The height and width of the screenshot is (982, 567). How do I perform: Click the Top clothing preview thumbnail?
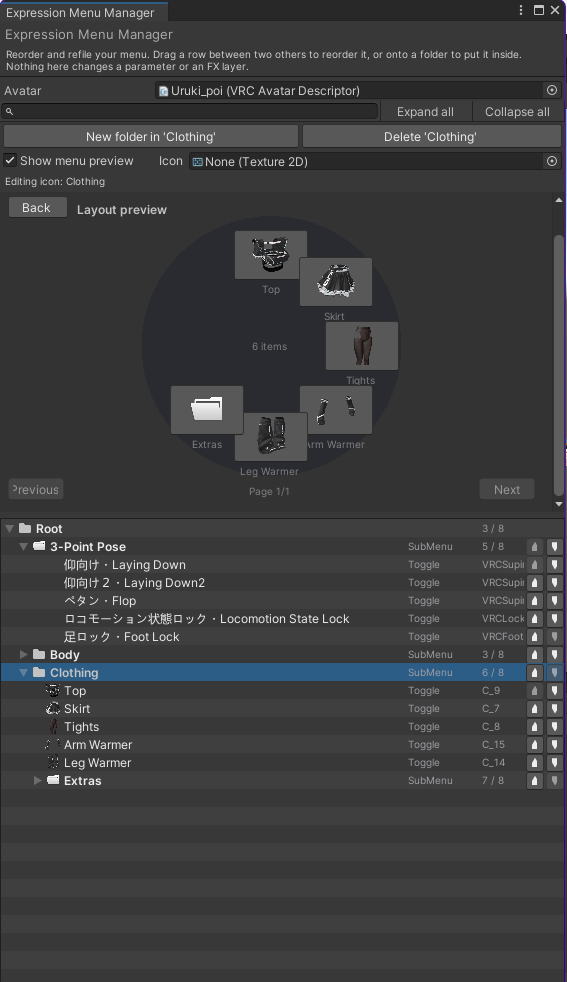(x=271, y=255)
